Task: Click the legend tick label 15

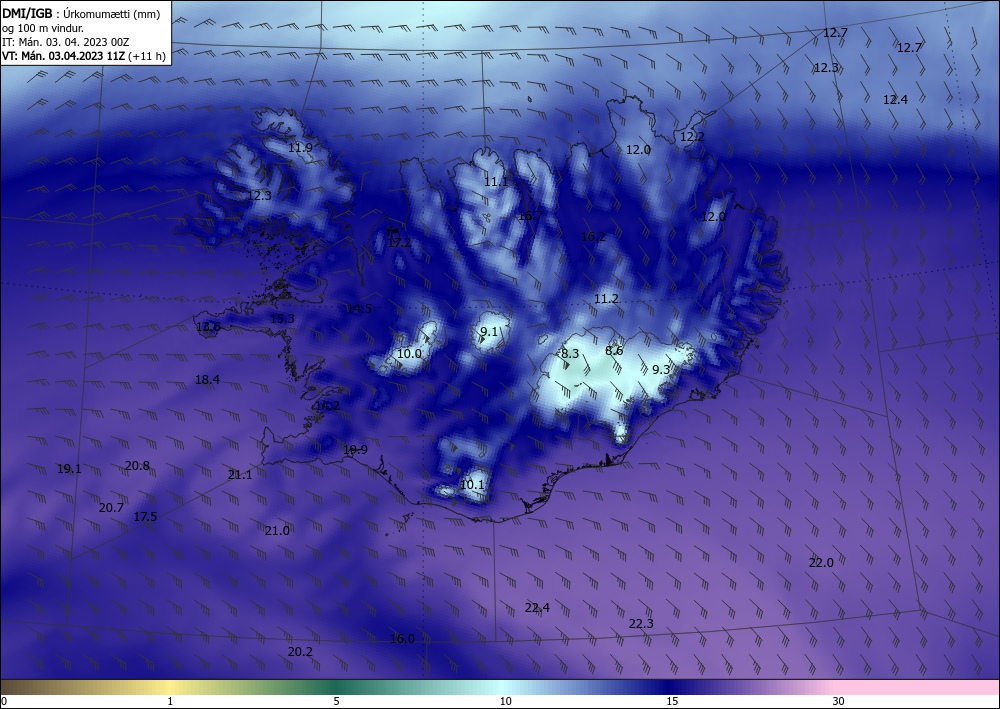Action: click(x=672, y=701)
